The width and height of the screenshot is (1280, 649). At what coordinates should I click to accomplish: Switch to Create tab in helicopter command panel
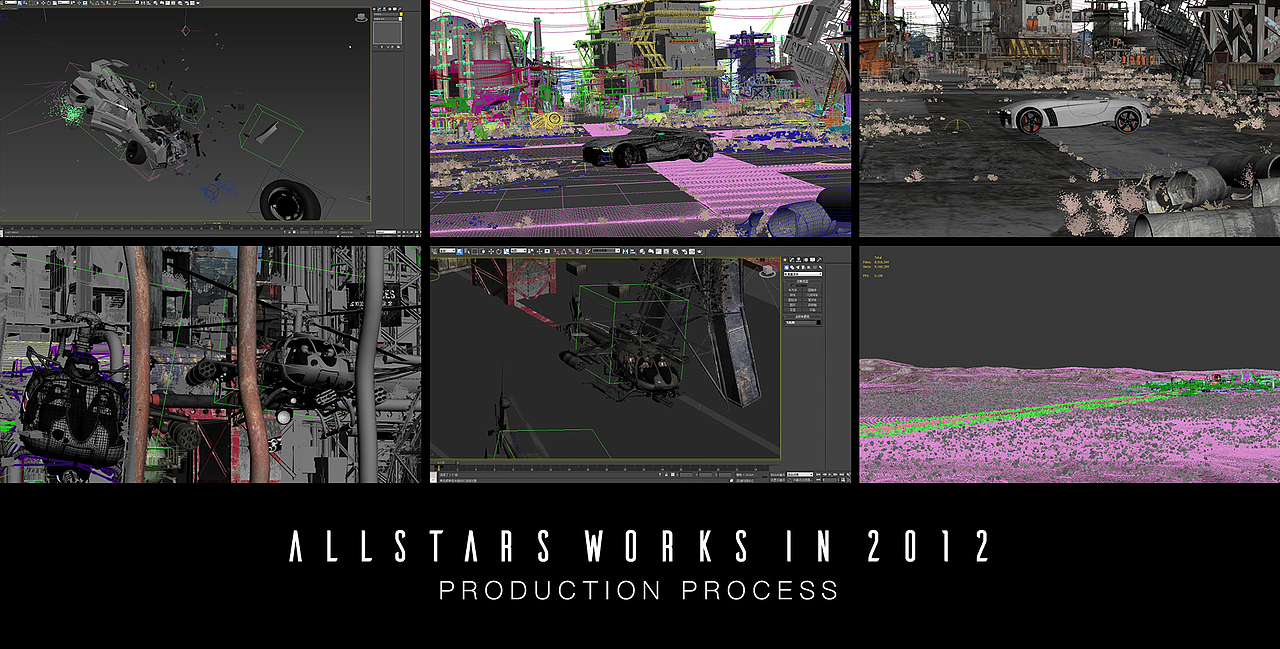pos(785,260)
